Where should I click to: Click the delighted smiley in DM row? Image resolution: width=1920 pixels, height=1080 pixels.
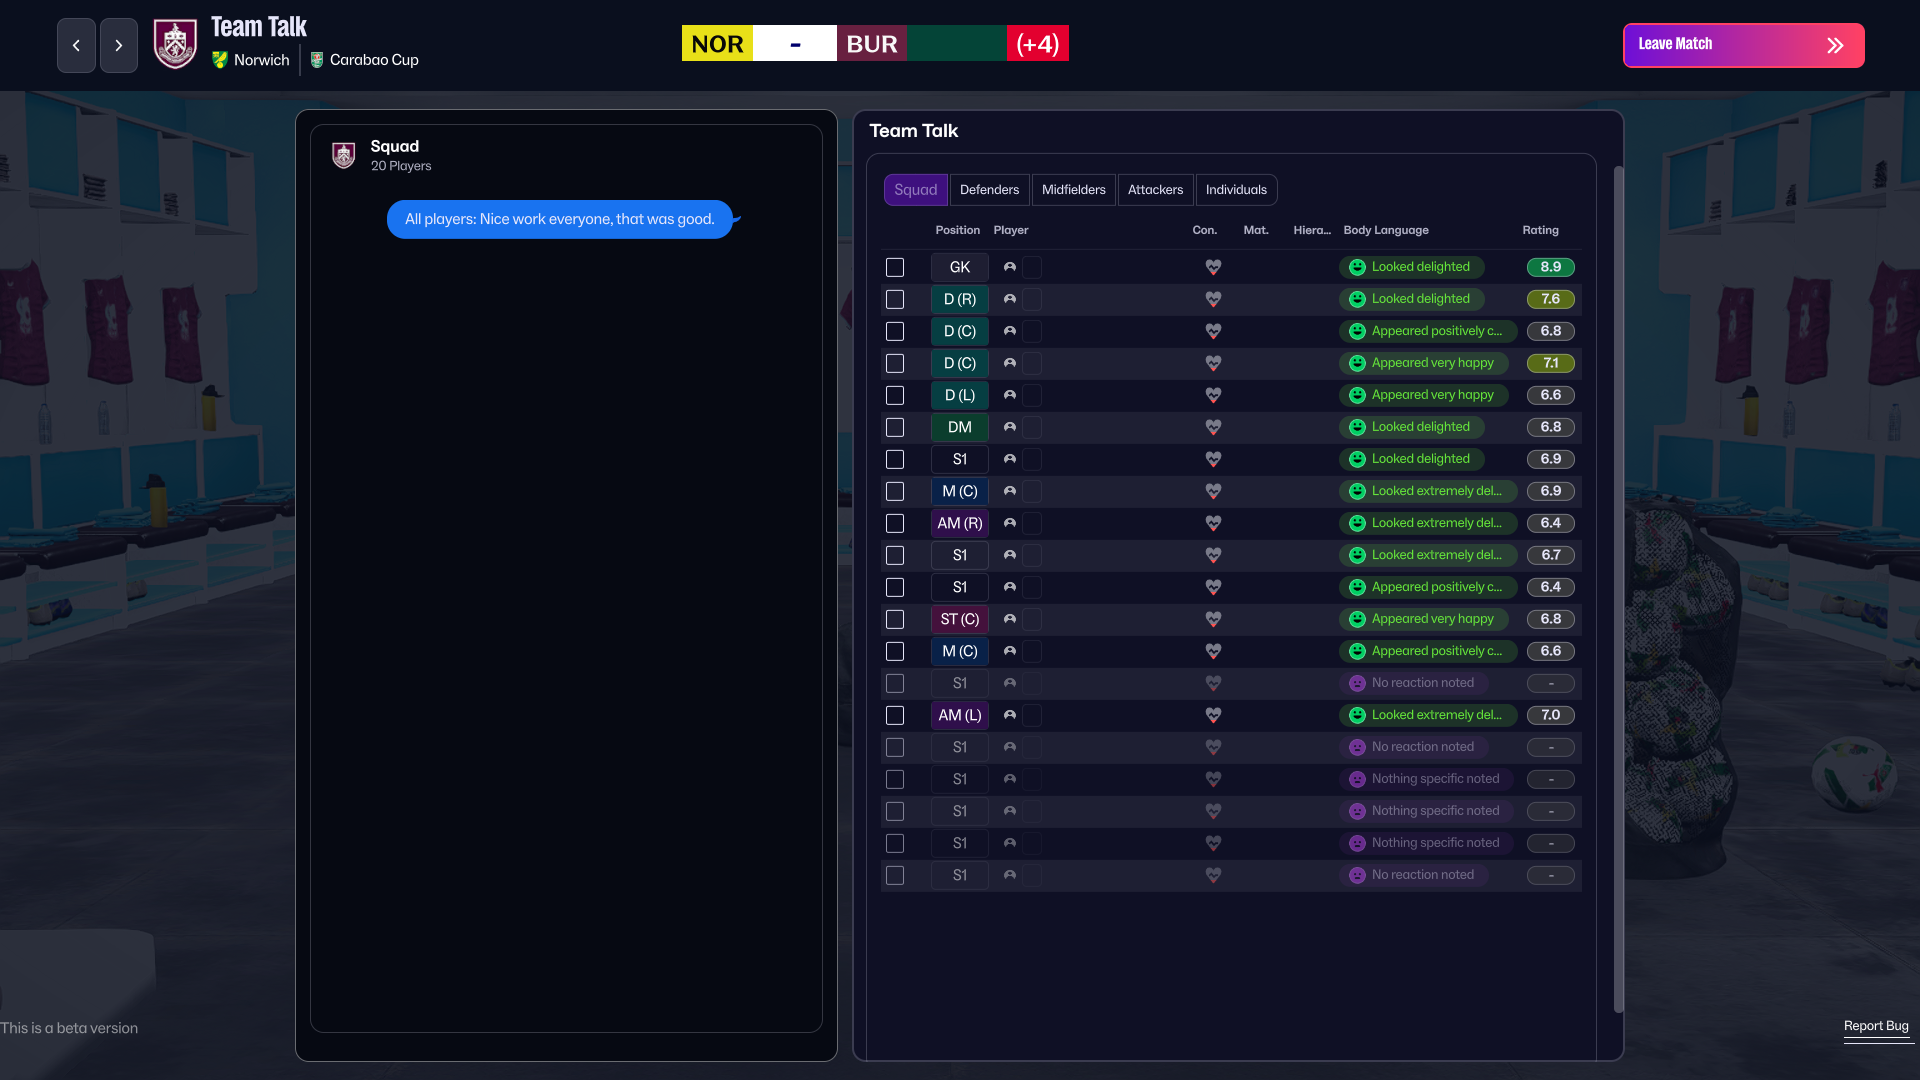pyautogui.click(x=1357, y=427)
